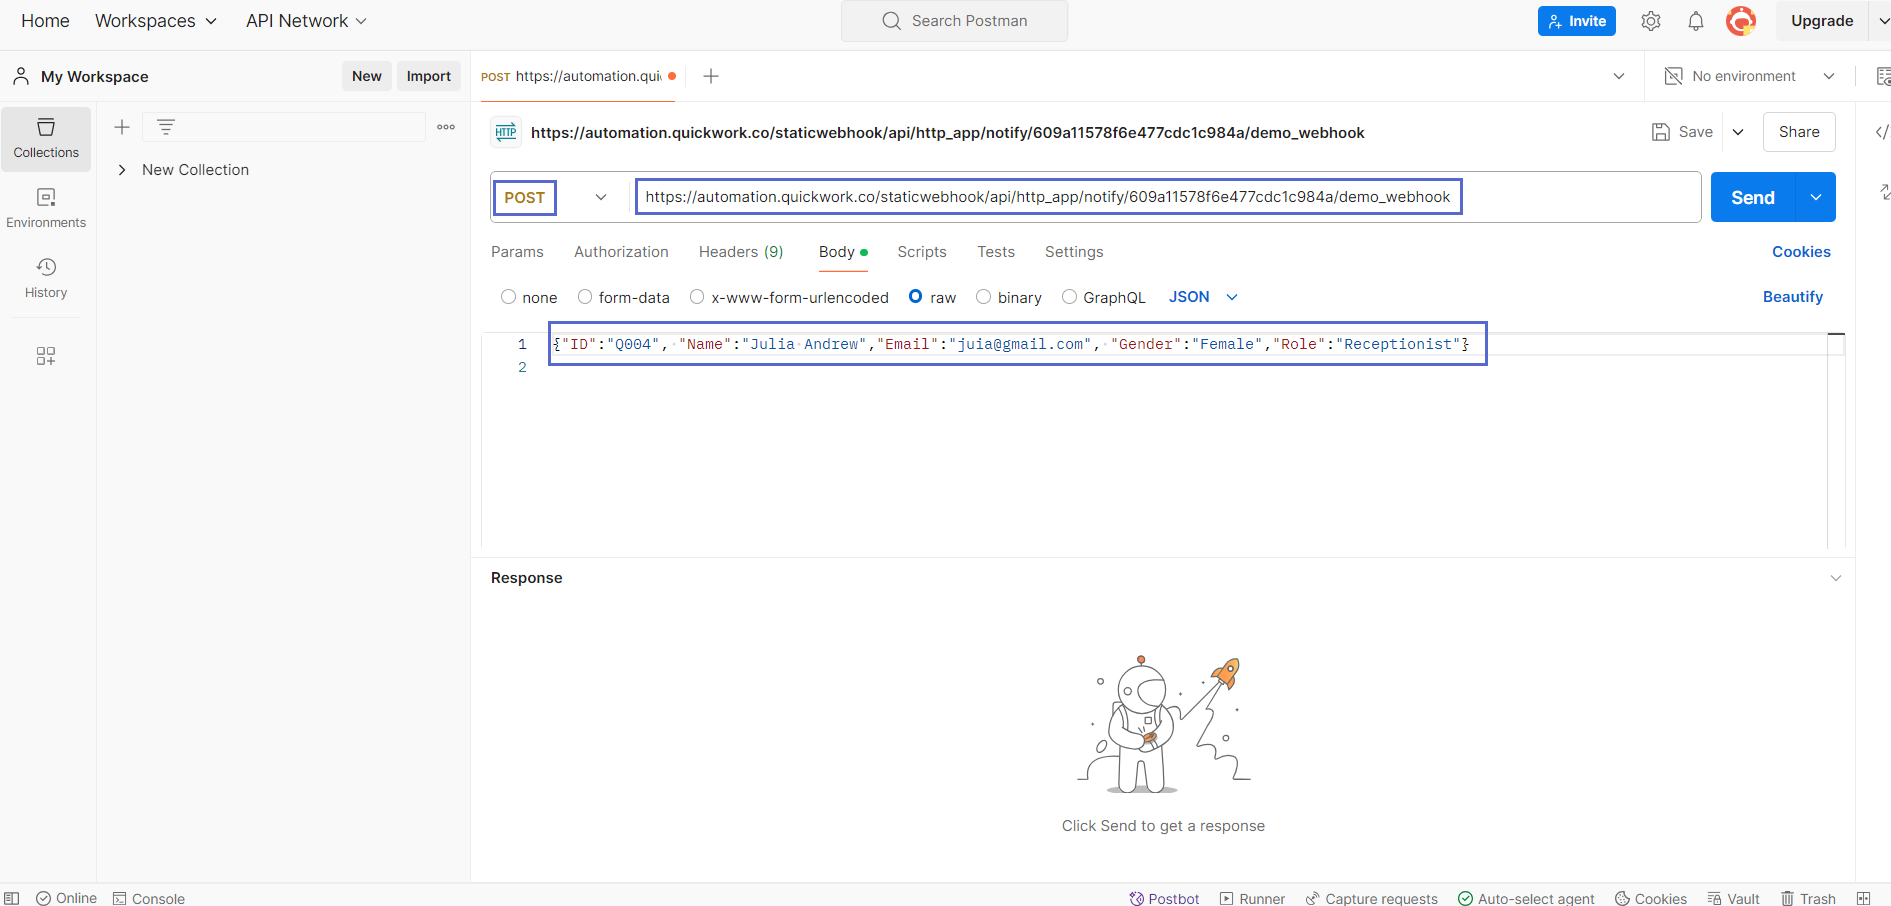Open the code snippet panel icon

[1881, 132]
